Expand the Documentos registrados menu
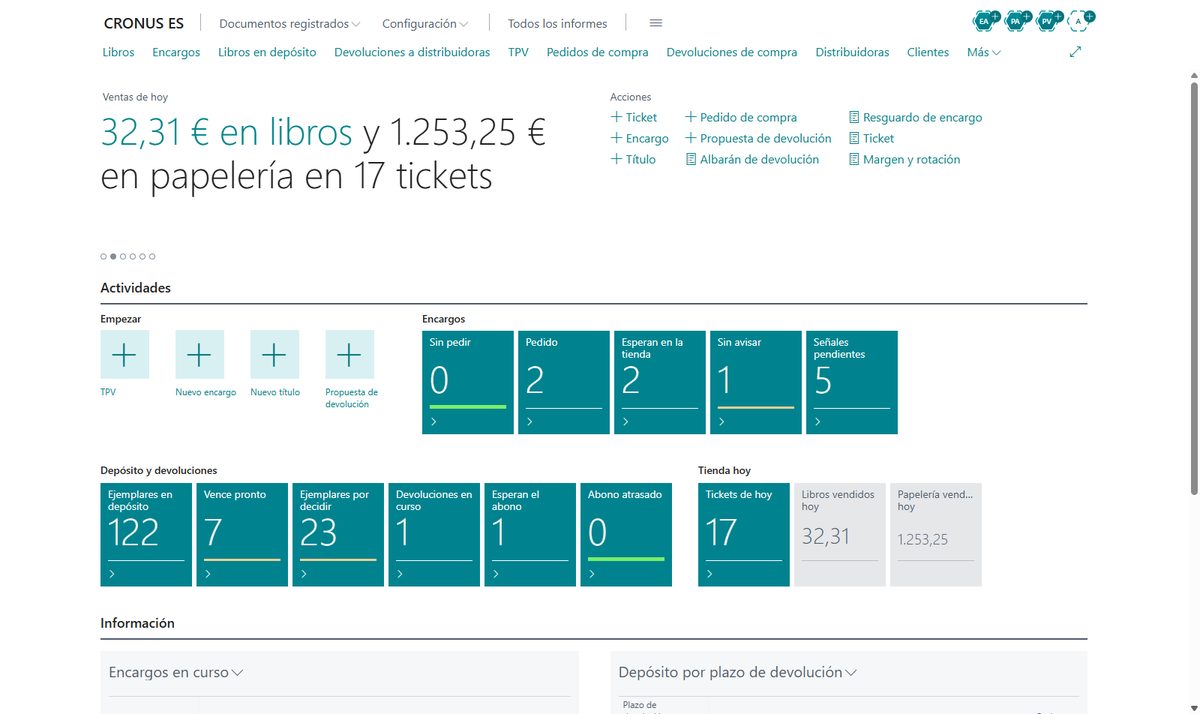Viewport: 1200px width, 714px height. tap(289, 23)
